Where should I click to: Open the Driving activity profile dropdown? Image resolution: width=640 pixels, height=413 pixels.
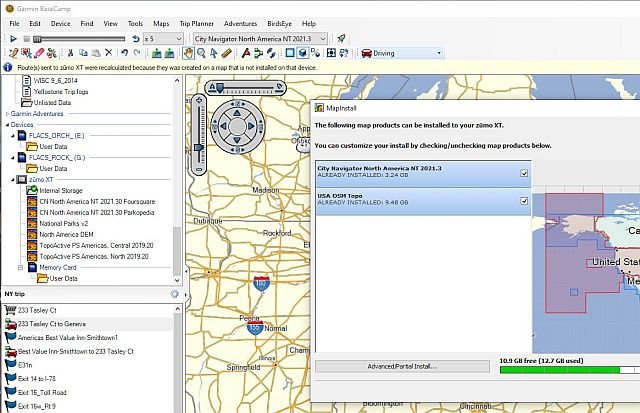pos(402,53)
